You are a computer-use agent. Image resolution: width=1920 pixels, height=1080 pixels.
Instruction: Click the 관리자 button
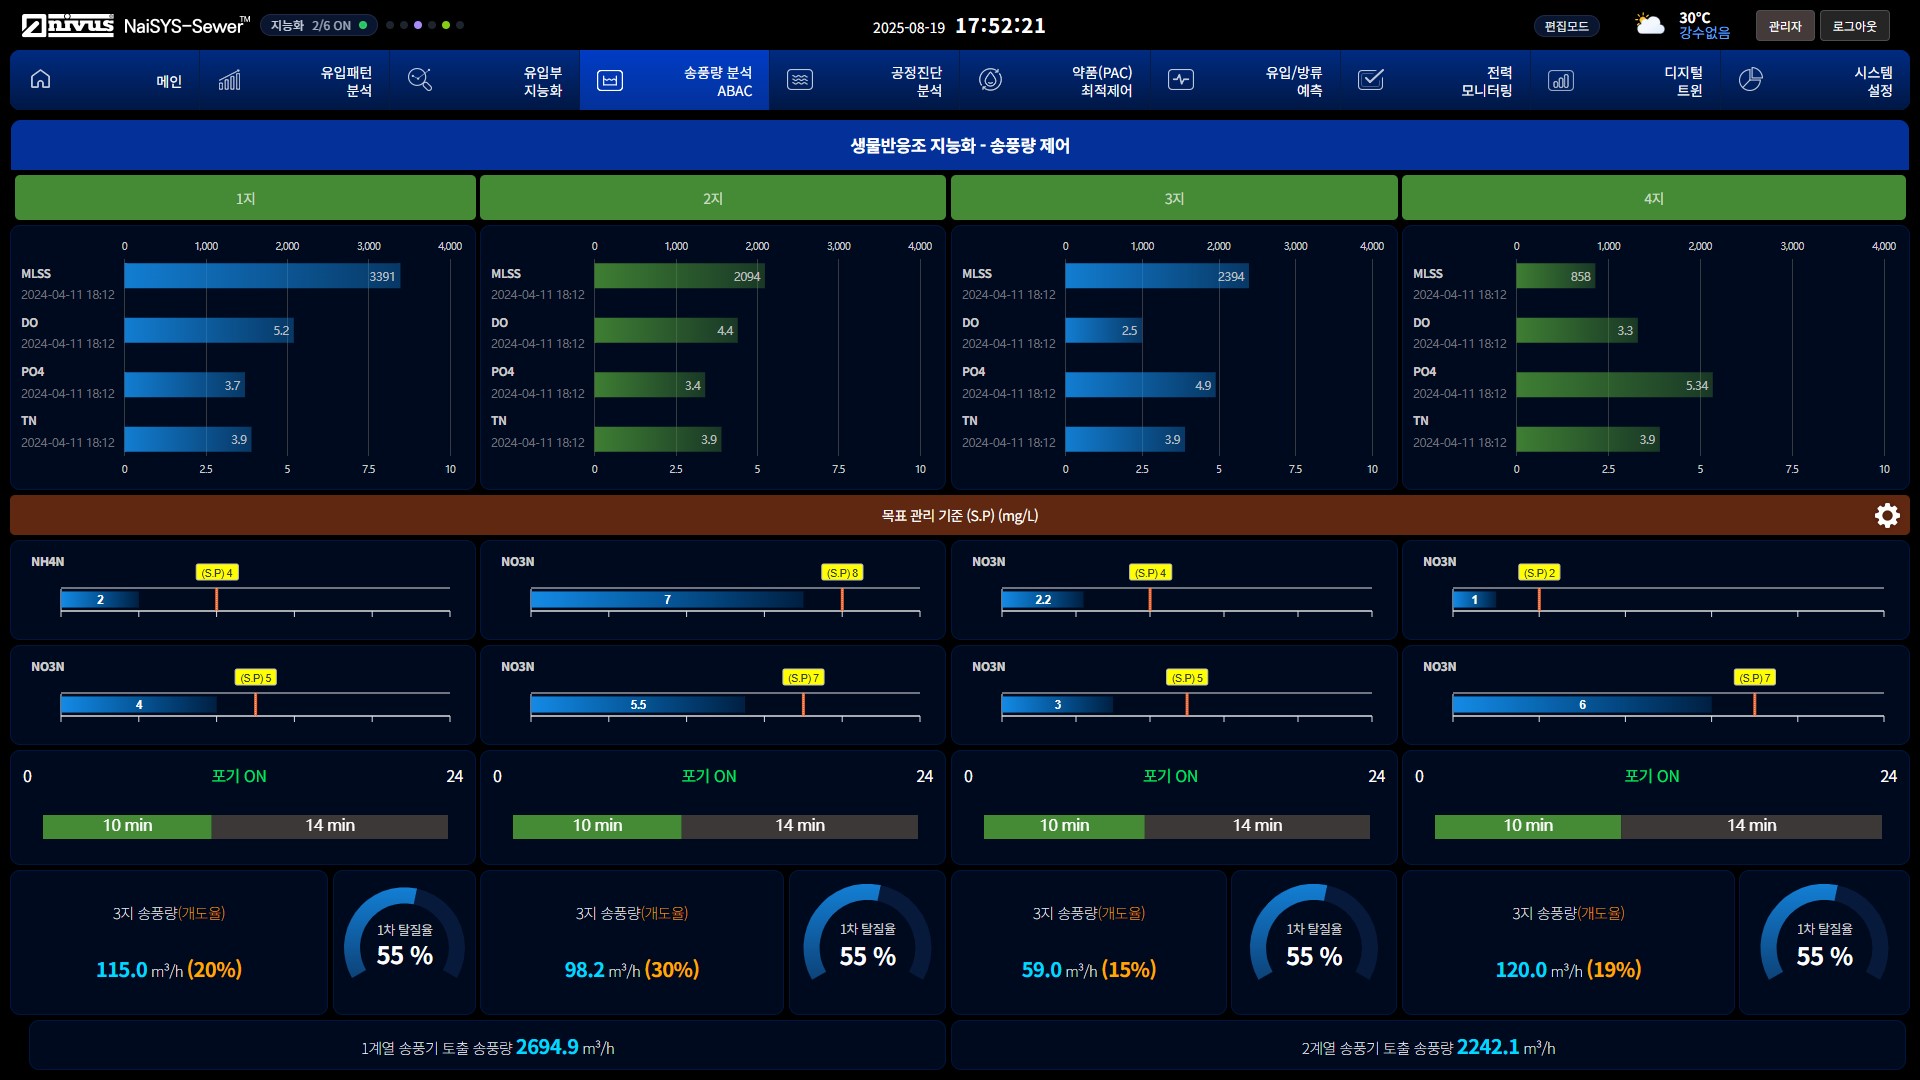[x=1784, y=26]
